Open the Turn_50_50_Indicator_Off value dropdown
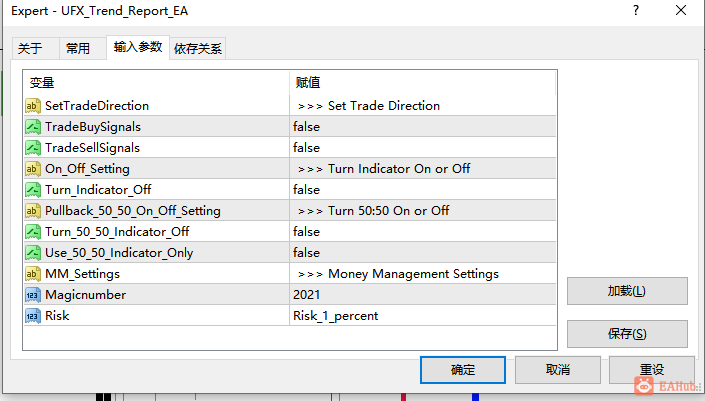Screen dimensions: 705x401 (423, 232)
